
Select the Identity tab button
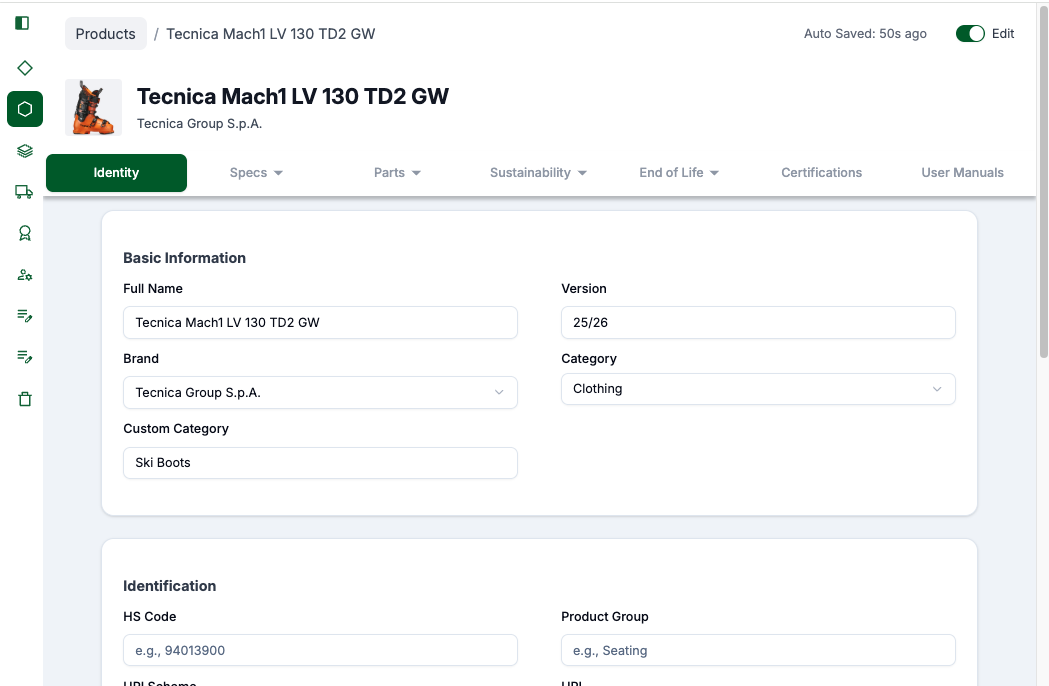coord(116,173)
